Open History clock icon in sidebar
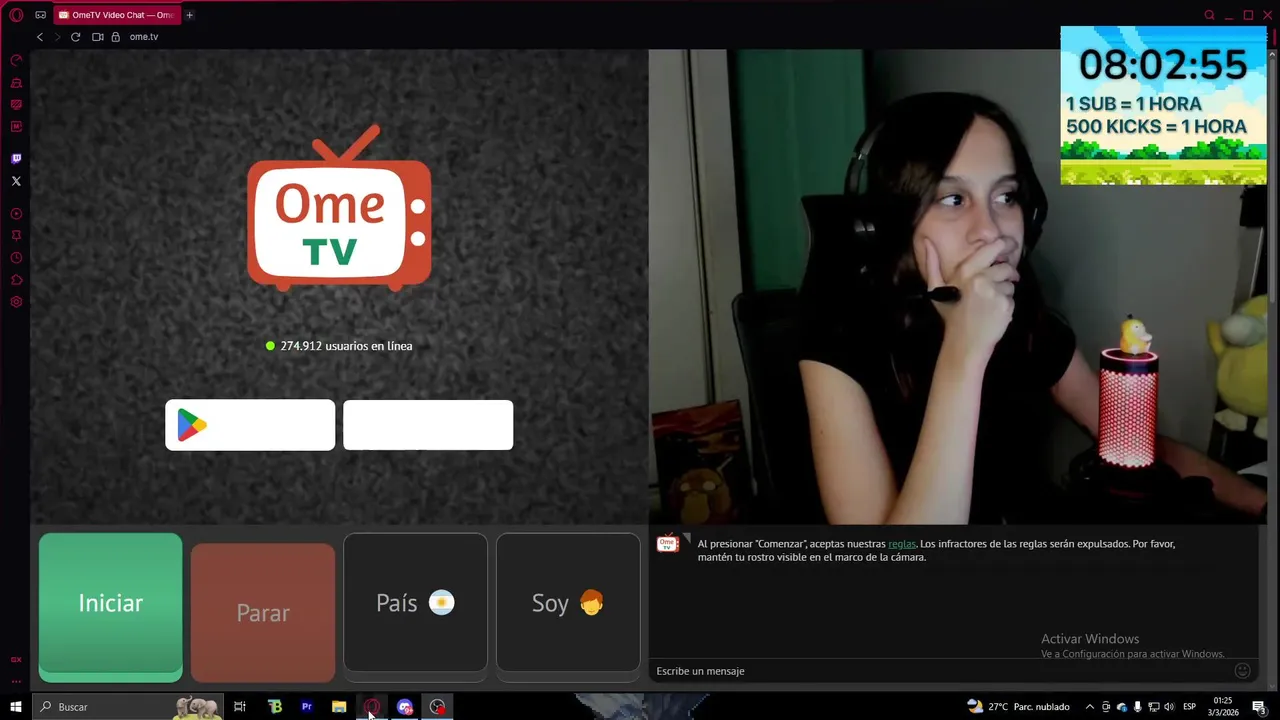1280x720 pixels. pyautogui.click(x=16, y=258)
